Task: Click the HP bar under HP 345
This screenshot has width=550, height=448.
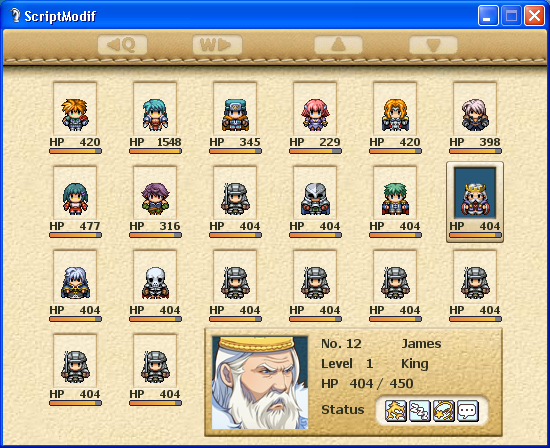Action: click(235, 151)
